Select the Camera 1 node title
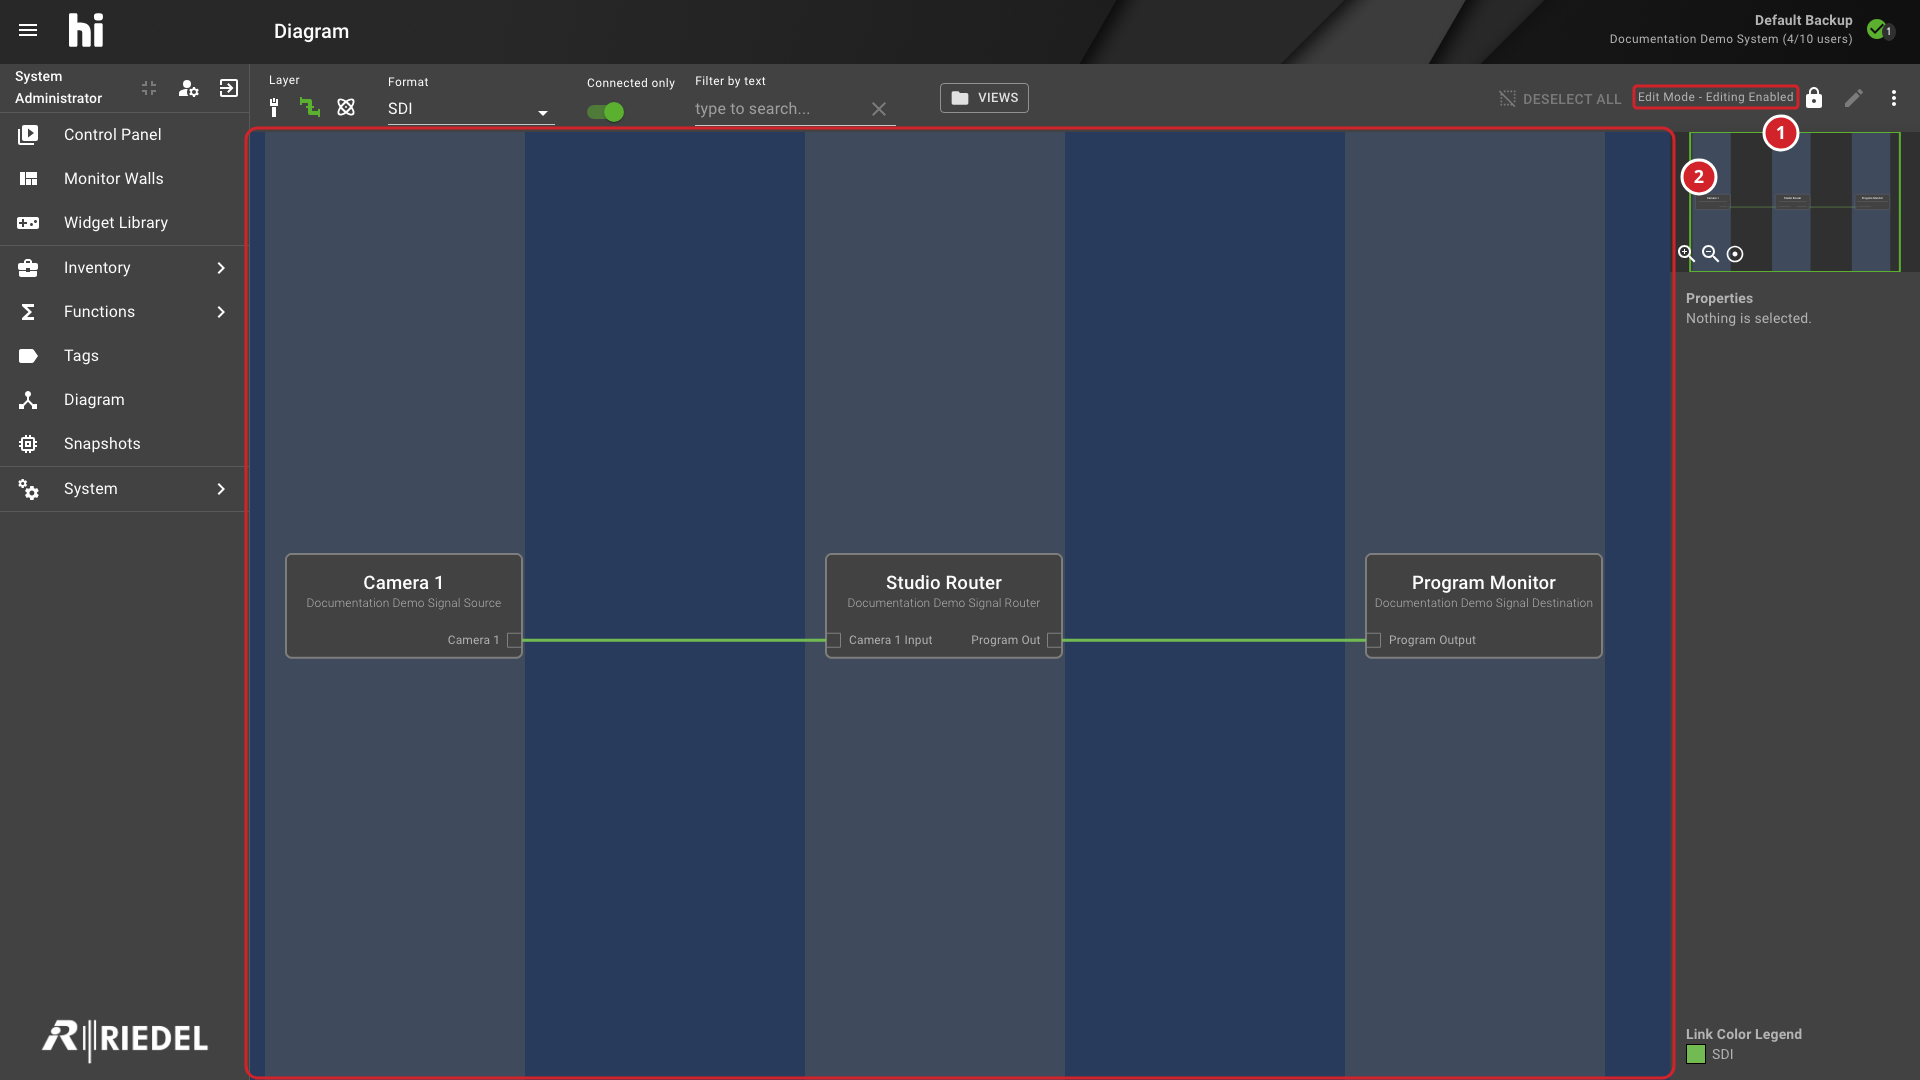1920x1080 pixels. tap(403, 583)
